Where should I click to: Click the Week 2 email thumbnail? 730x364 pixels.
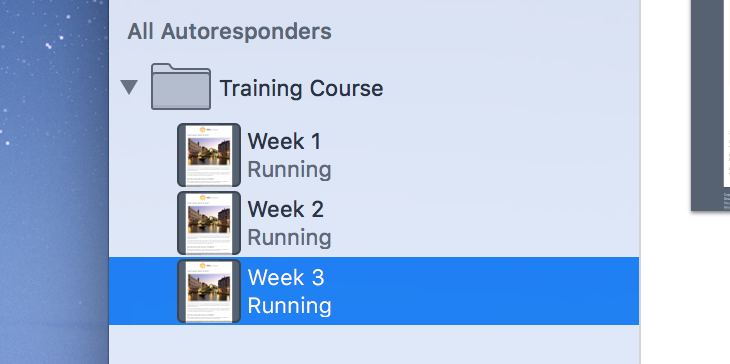209,223
